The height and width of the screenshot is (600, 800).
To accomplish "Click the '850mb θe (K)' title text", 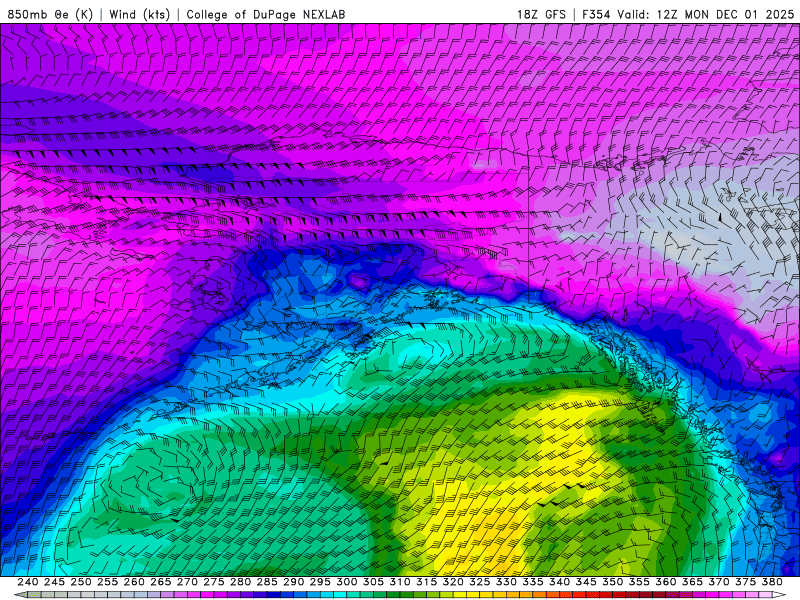I will pos(50,14).
